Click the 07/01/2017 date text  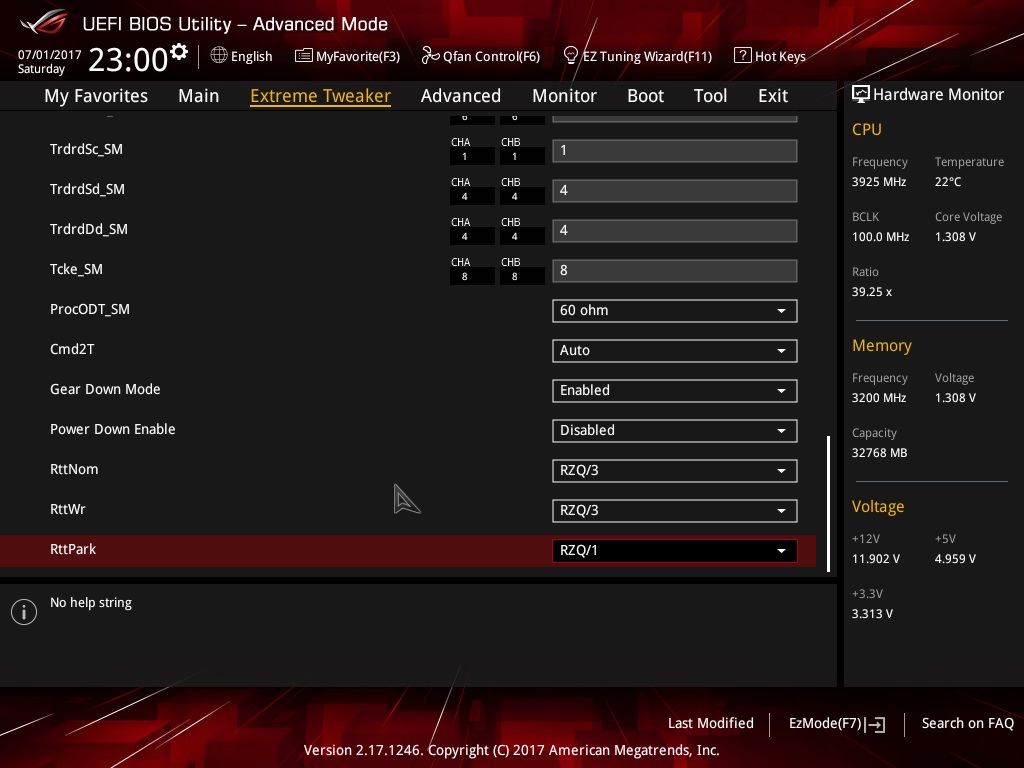click(50, 54)
